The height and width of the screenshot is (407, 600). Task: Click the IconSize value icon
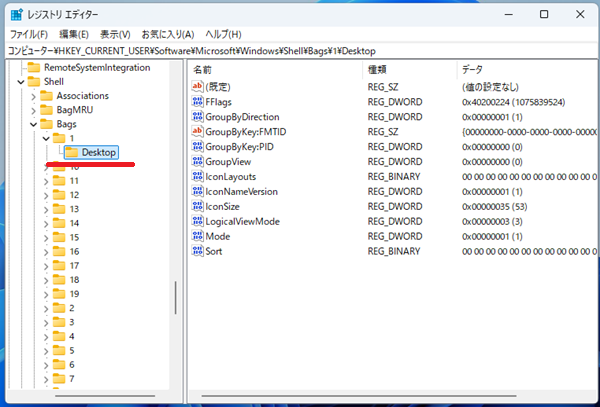pos(197,206)
